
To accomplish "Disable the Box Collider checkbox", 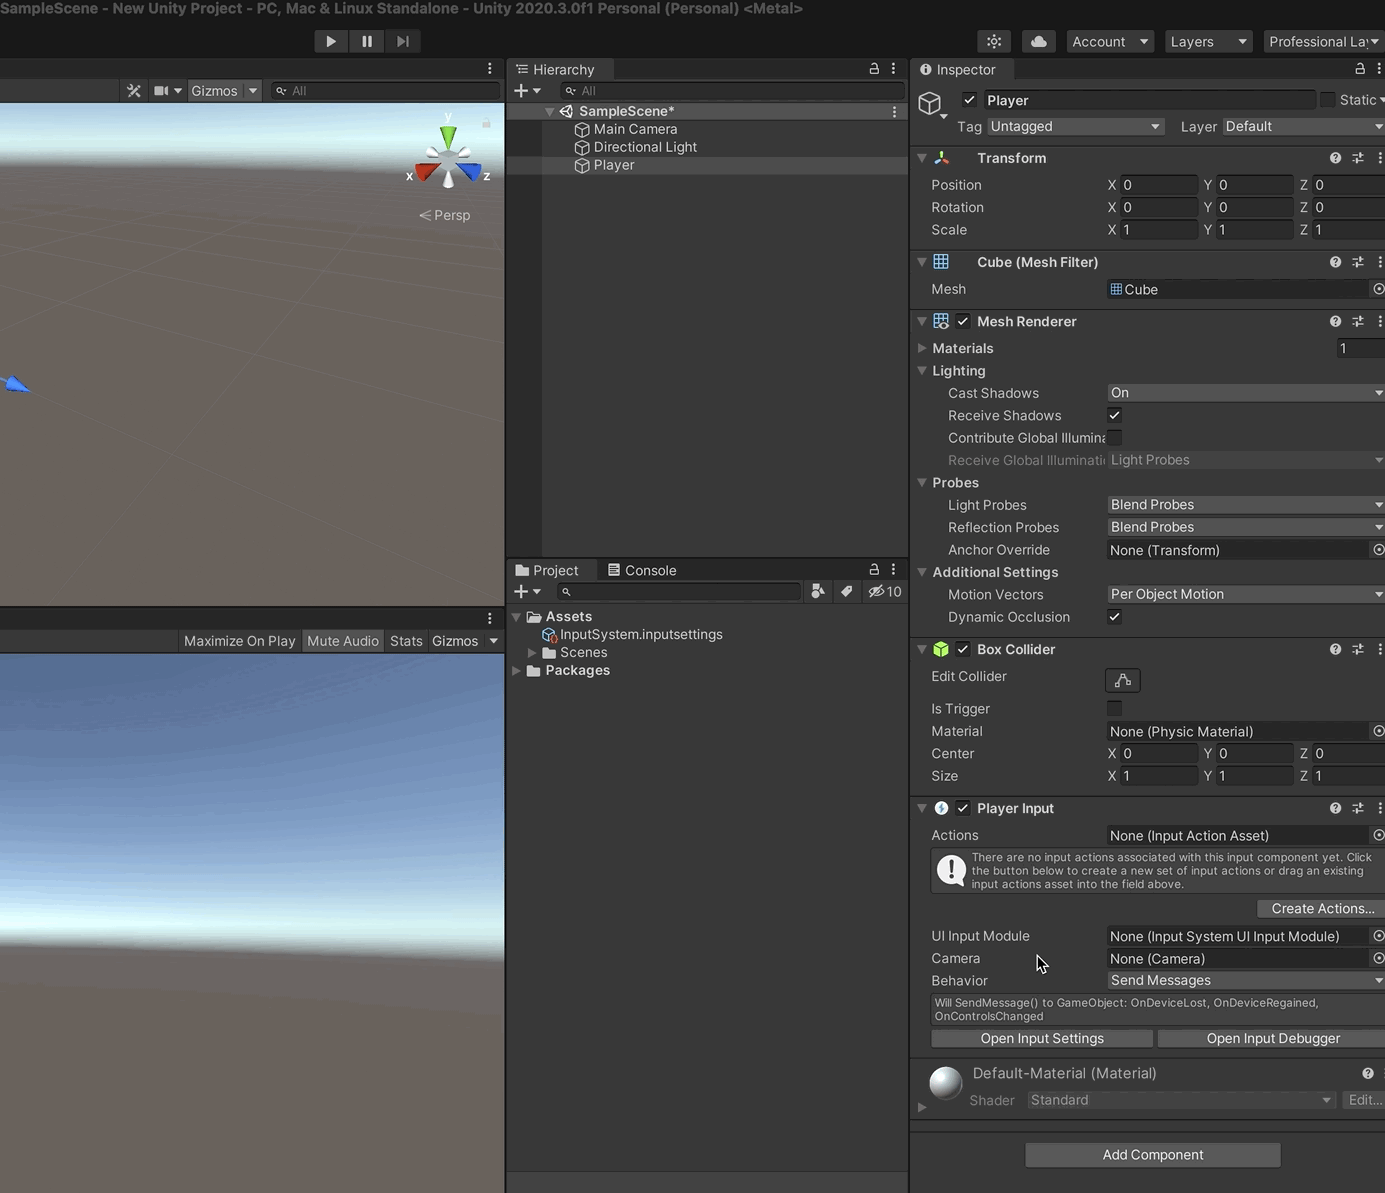I will coord(963,649).
